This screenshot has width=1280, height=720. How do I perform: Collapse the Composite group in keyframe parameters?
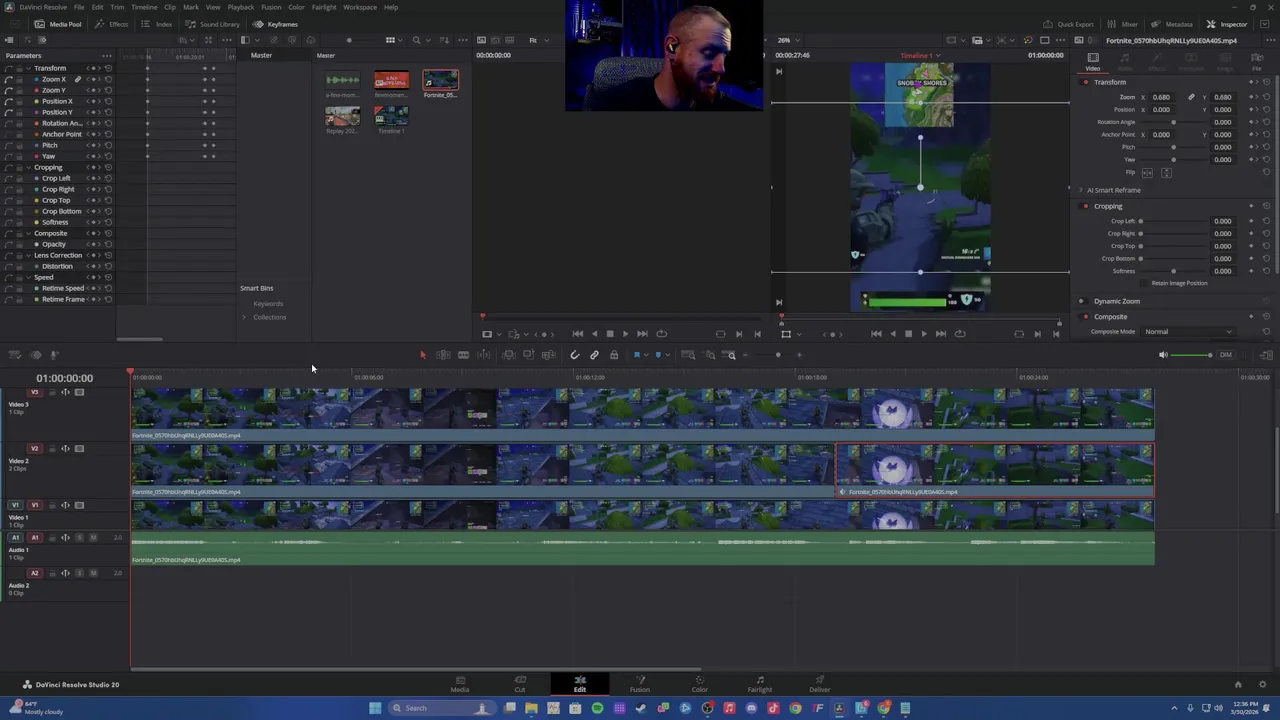tap(28, 233)
